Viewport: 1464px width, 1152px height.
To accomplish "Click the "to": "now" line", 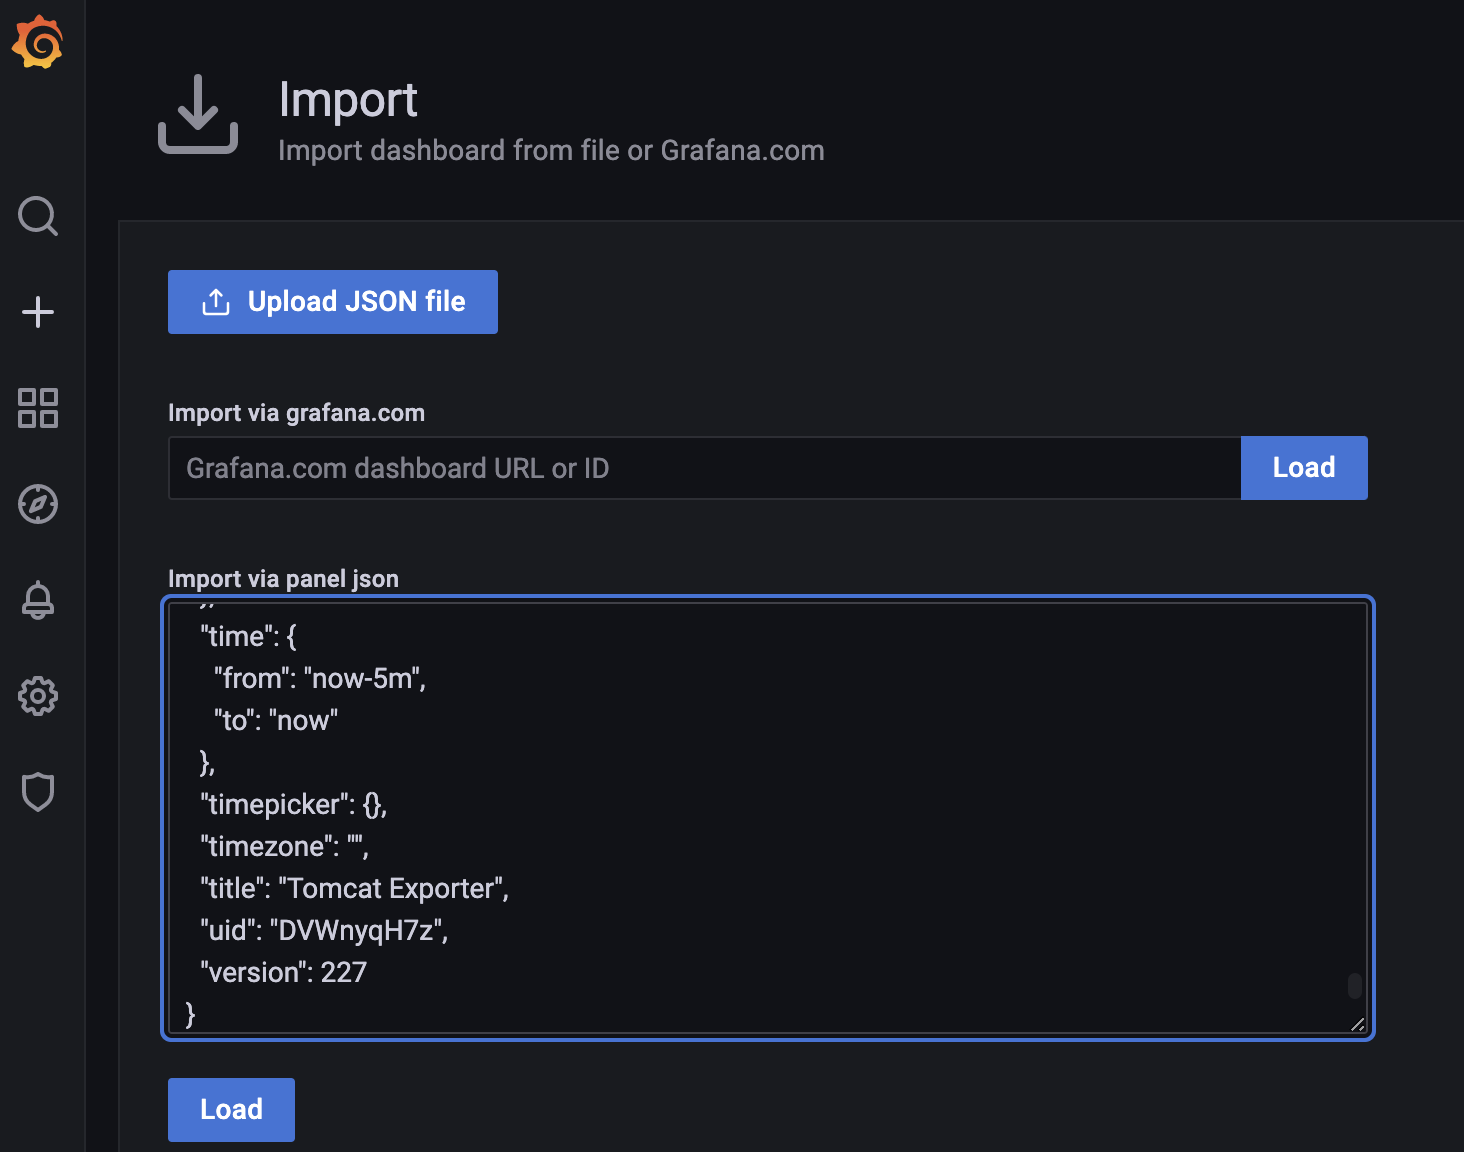I will 276,720.
